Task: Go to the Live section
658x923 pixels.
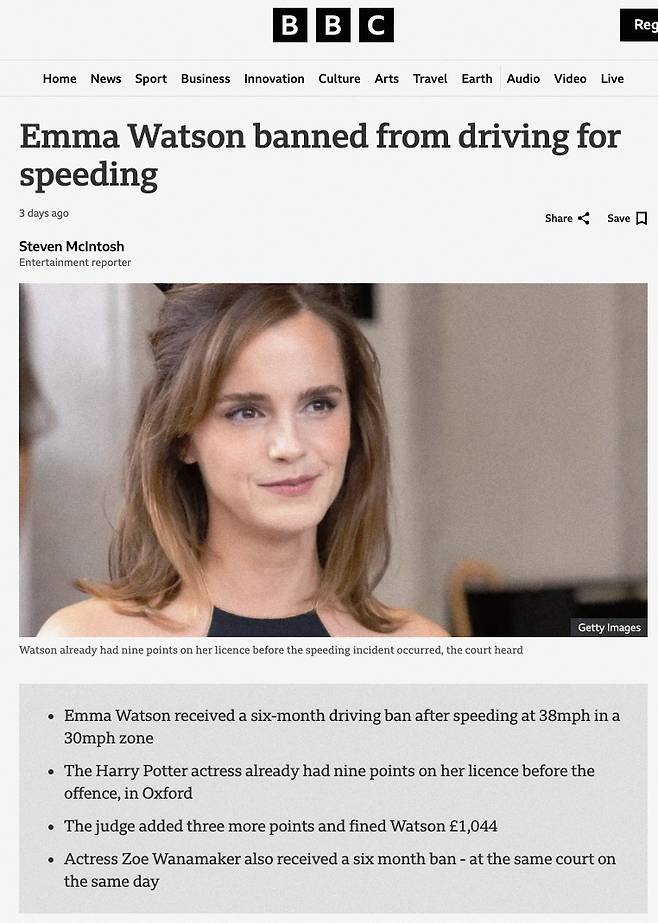Action: (612, 79)
